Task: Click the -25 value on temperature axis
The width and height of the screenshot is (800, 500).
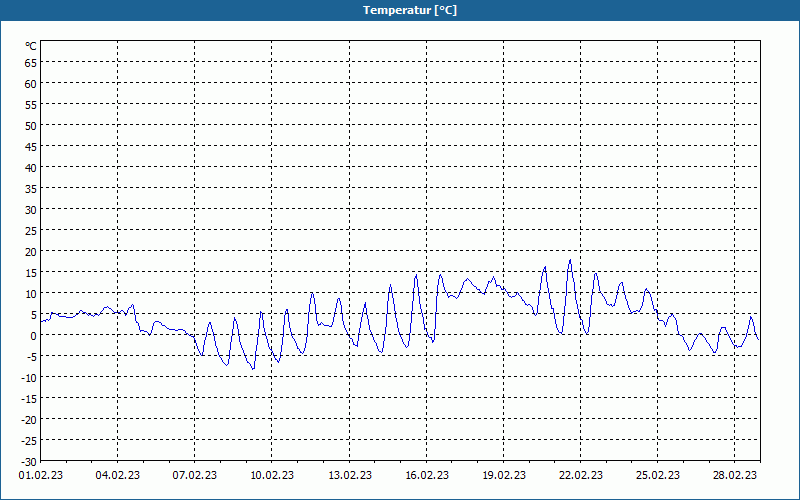Action: coord(29,440)
